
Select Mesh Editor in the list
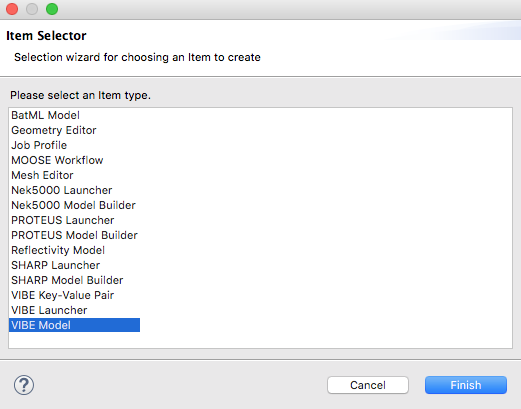42,175
